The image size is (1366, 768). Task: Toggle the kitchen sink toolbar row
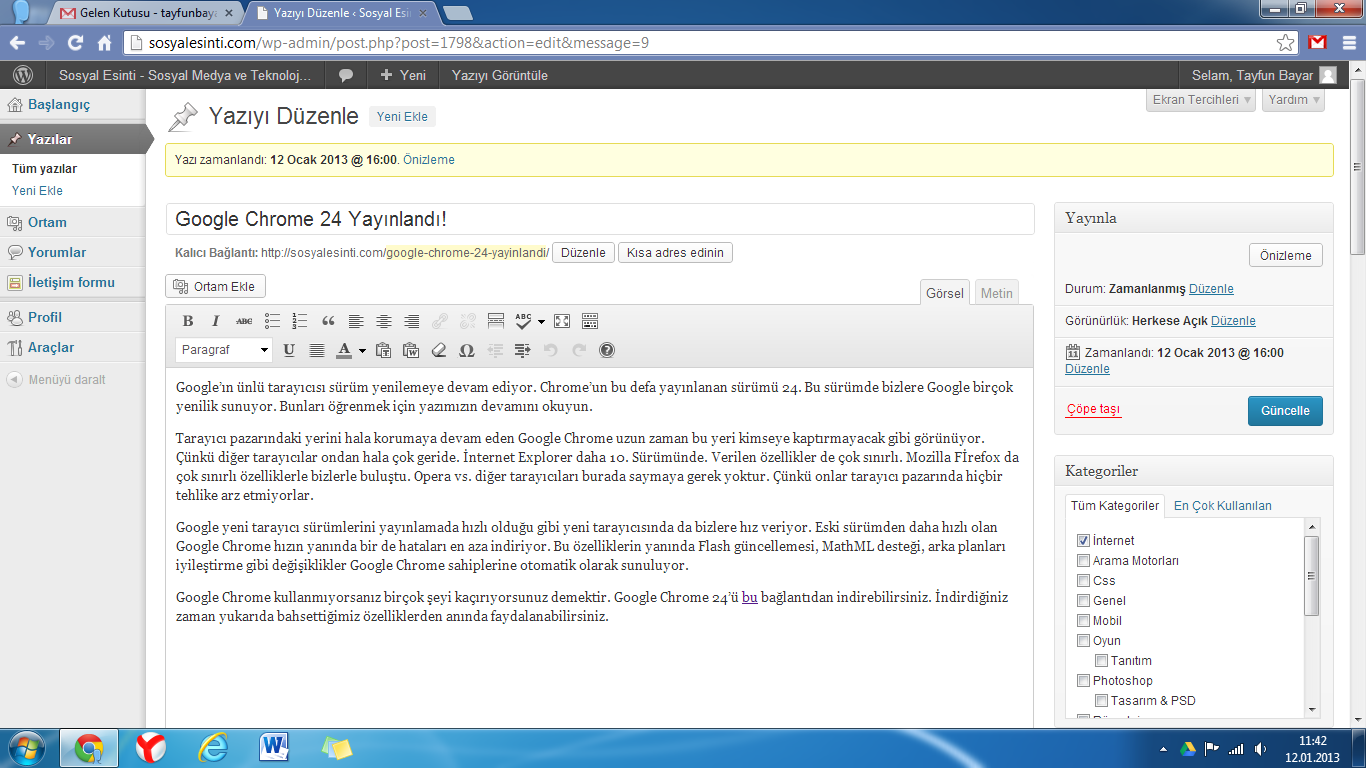[590, 321]
